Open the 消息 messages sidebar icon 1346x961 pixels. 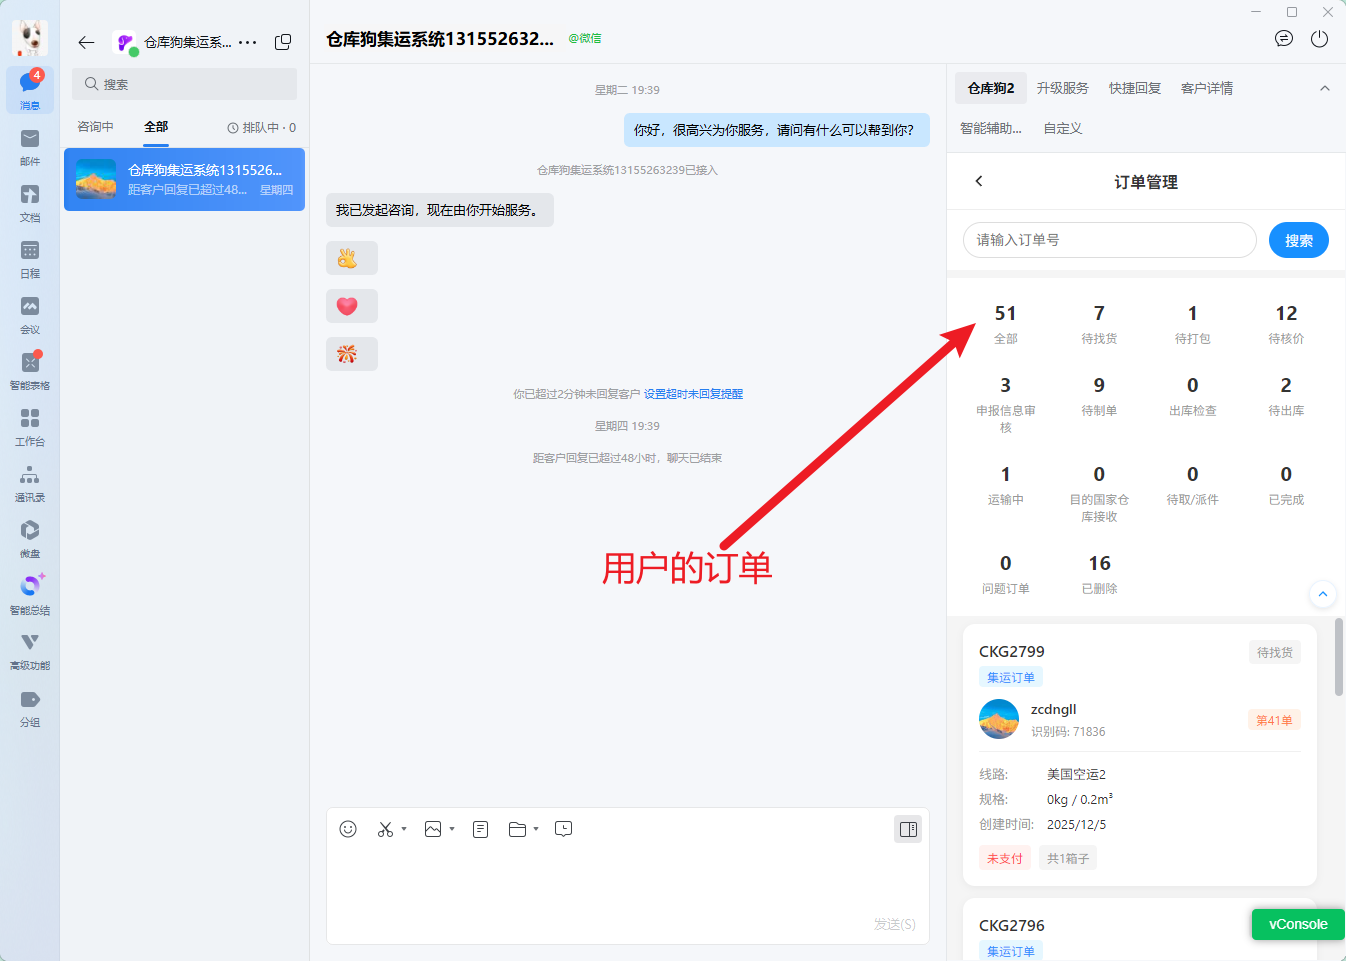pos(30,90)
